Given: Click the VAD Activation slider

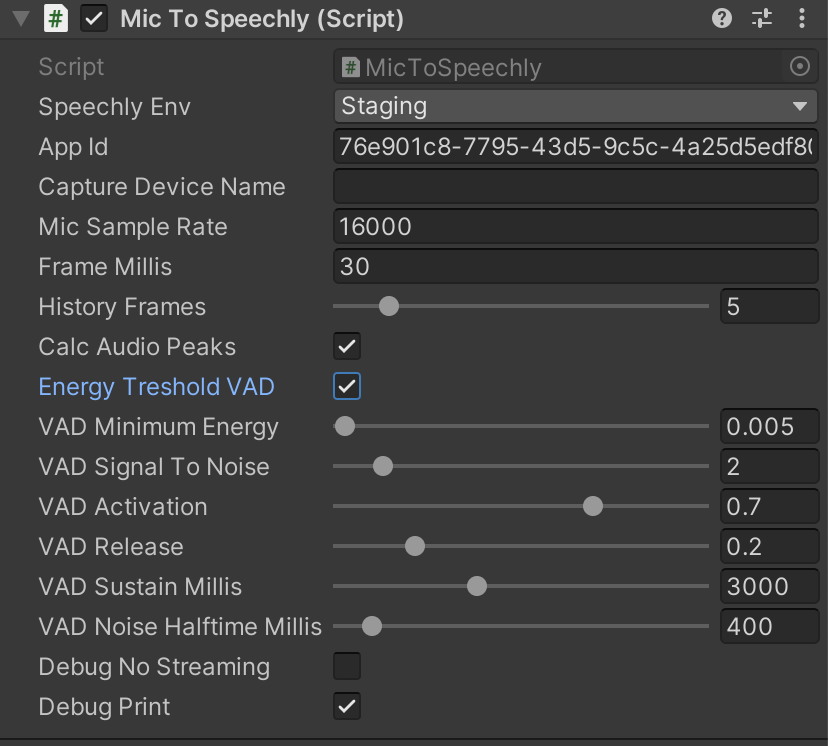Looking at the screenshot, I should click(521, 506).
